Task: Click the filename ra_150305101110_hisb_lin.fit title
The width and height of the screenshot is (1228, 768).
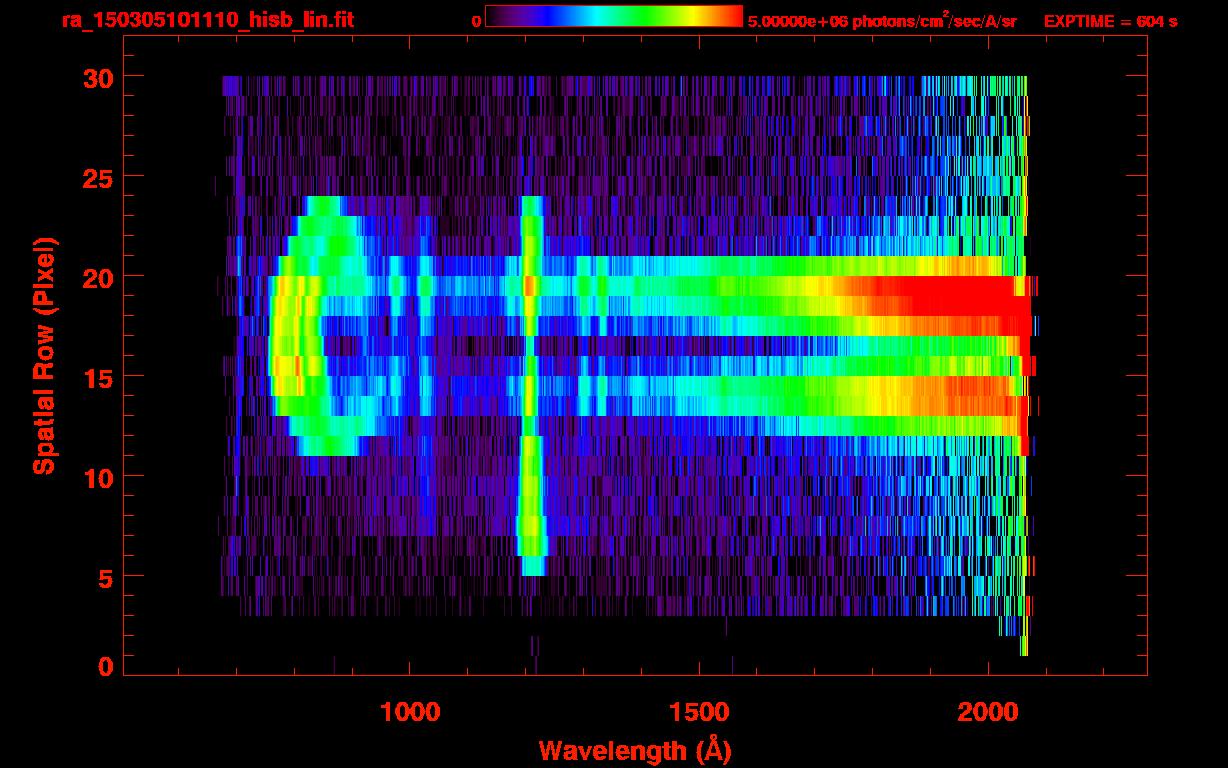Action: pyautogui.click(x=207, y=20)
